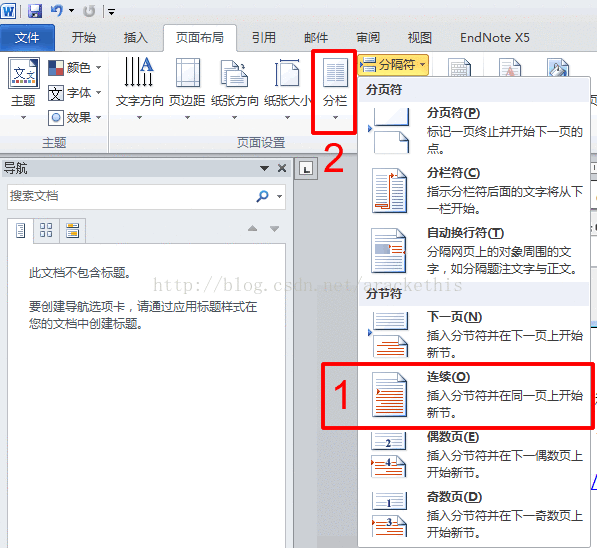Click the 连续 section break page icon
This screenshot has width=597, height=548.
(x=389, y=395)
